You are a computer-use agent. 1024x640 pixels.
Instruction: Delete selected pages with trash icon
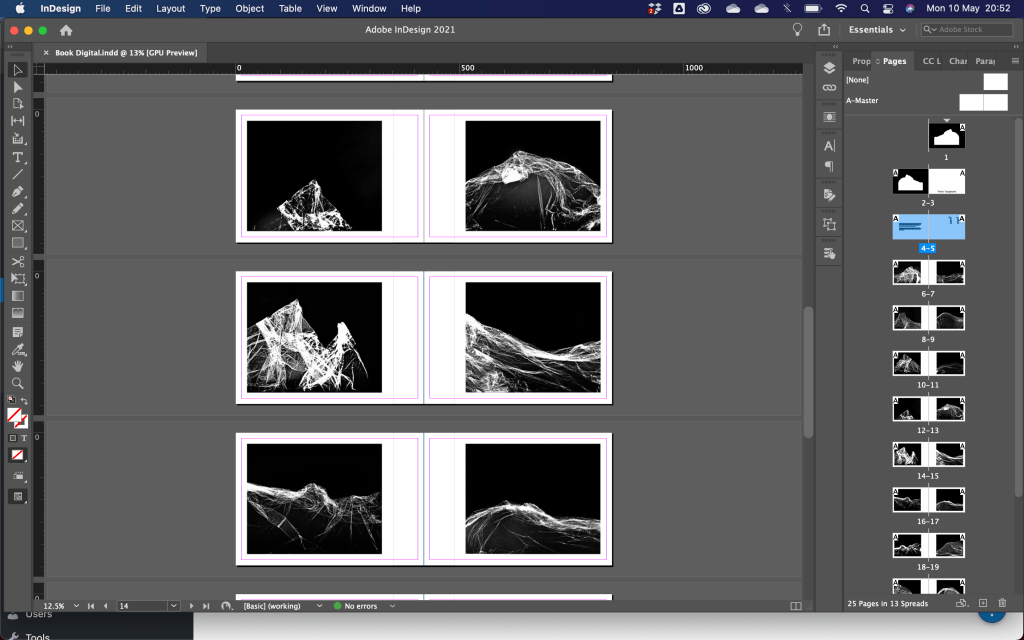pos(1002,603)
